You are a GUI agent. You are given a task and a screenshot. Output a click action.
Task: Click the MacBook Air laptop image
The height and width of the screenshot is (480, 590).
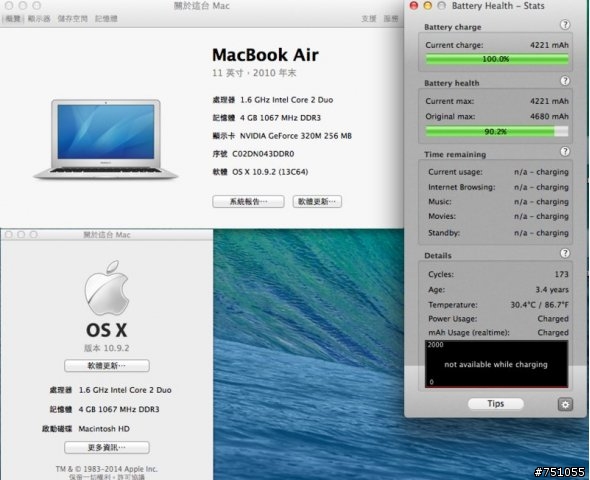[106, 139]
